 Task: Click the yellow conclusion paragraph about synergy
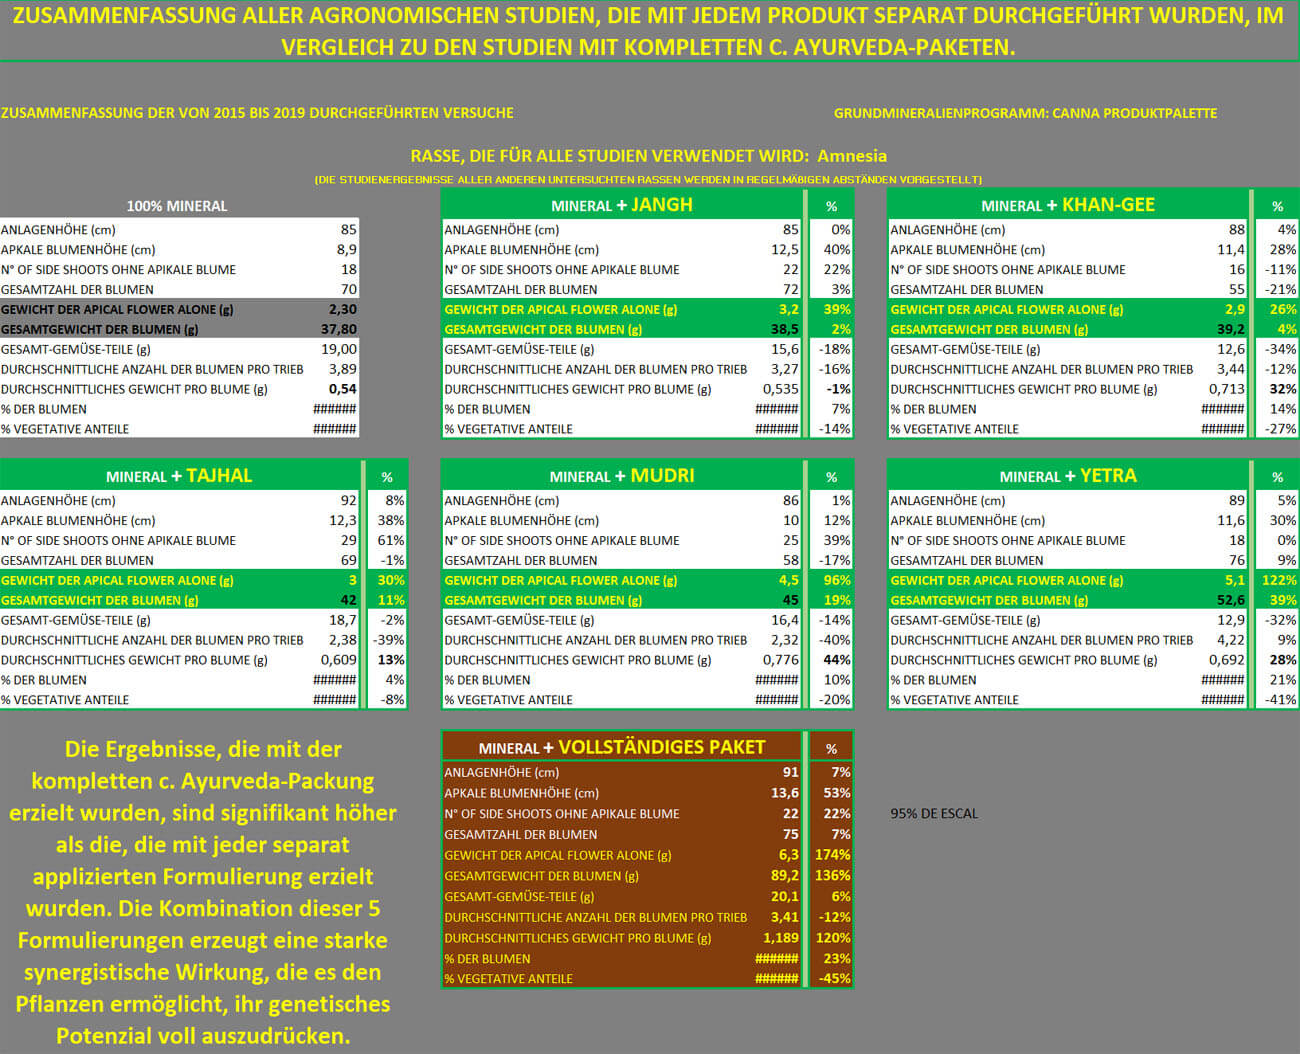pos(203,892)
